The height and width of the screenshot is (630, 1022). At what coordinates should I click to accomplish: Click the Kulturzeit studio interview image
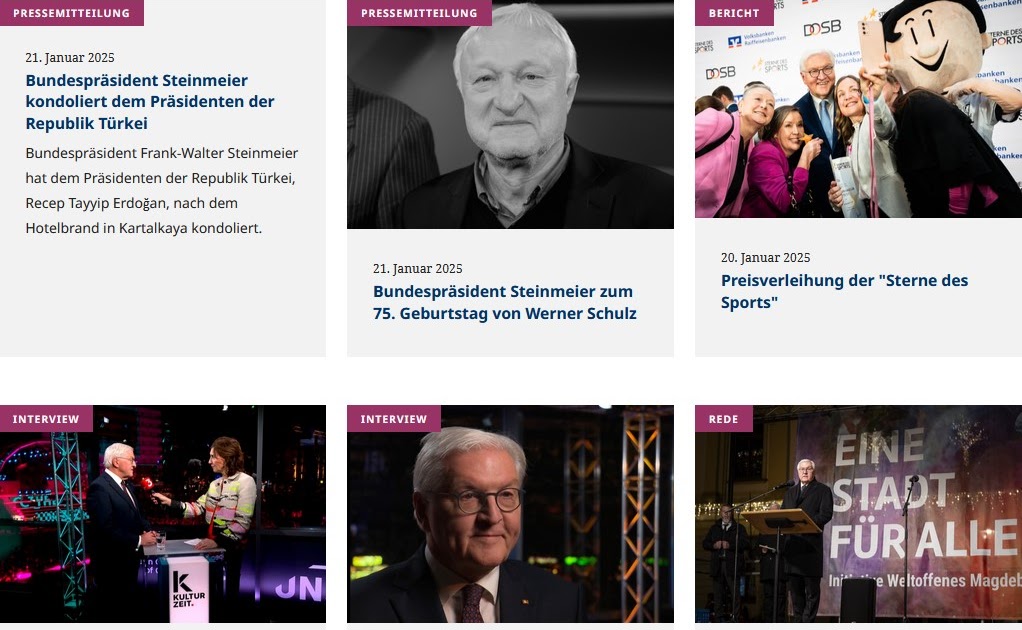(163, 514)
